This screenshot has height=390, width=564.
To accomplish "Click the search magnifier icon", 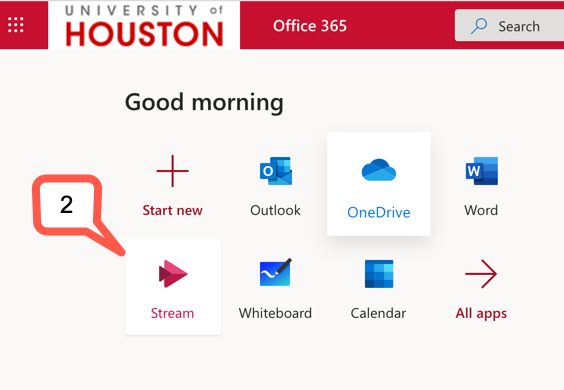I will pos(479,26).
